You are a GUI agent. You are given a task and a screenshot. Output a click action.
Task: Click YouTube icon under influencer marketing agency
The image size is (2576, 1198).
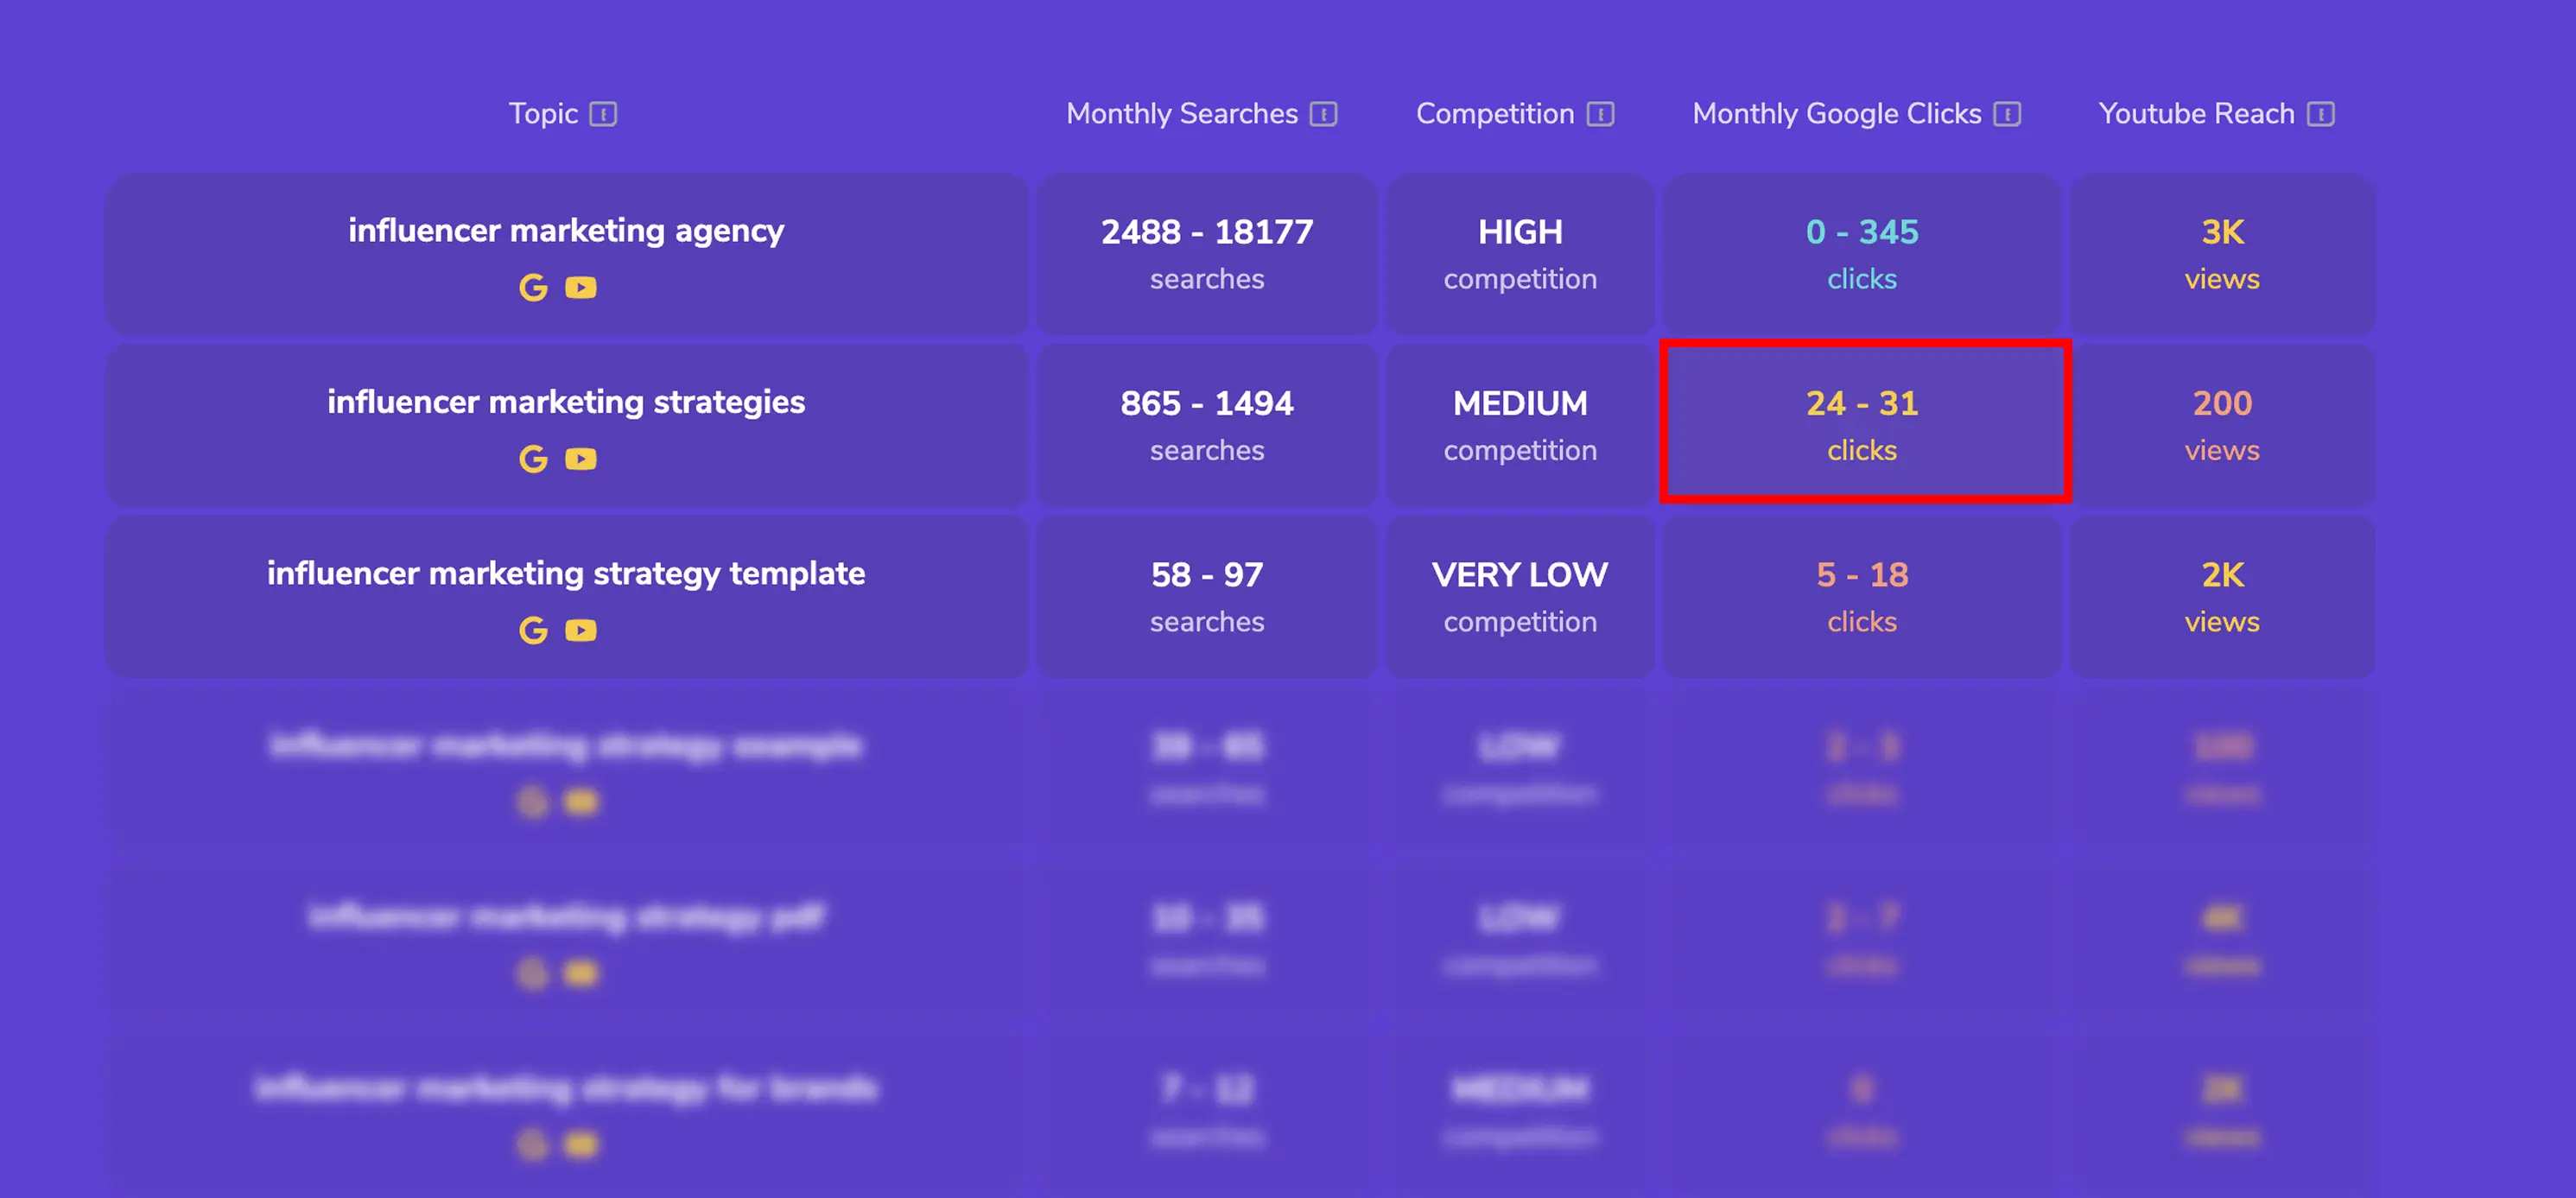pyautogui.click(x=581, y=288)
